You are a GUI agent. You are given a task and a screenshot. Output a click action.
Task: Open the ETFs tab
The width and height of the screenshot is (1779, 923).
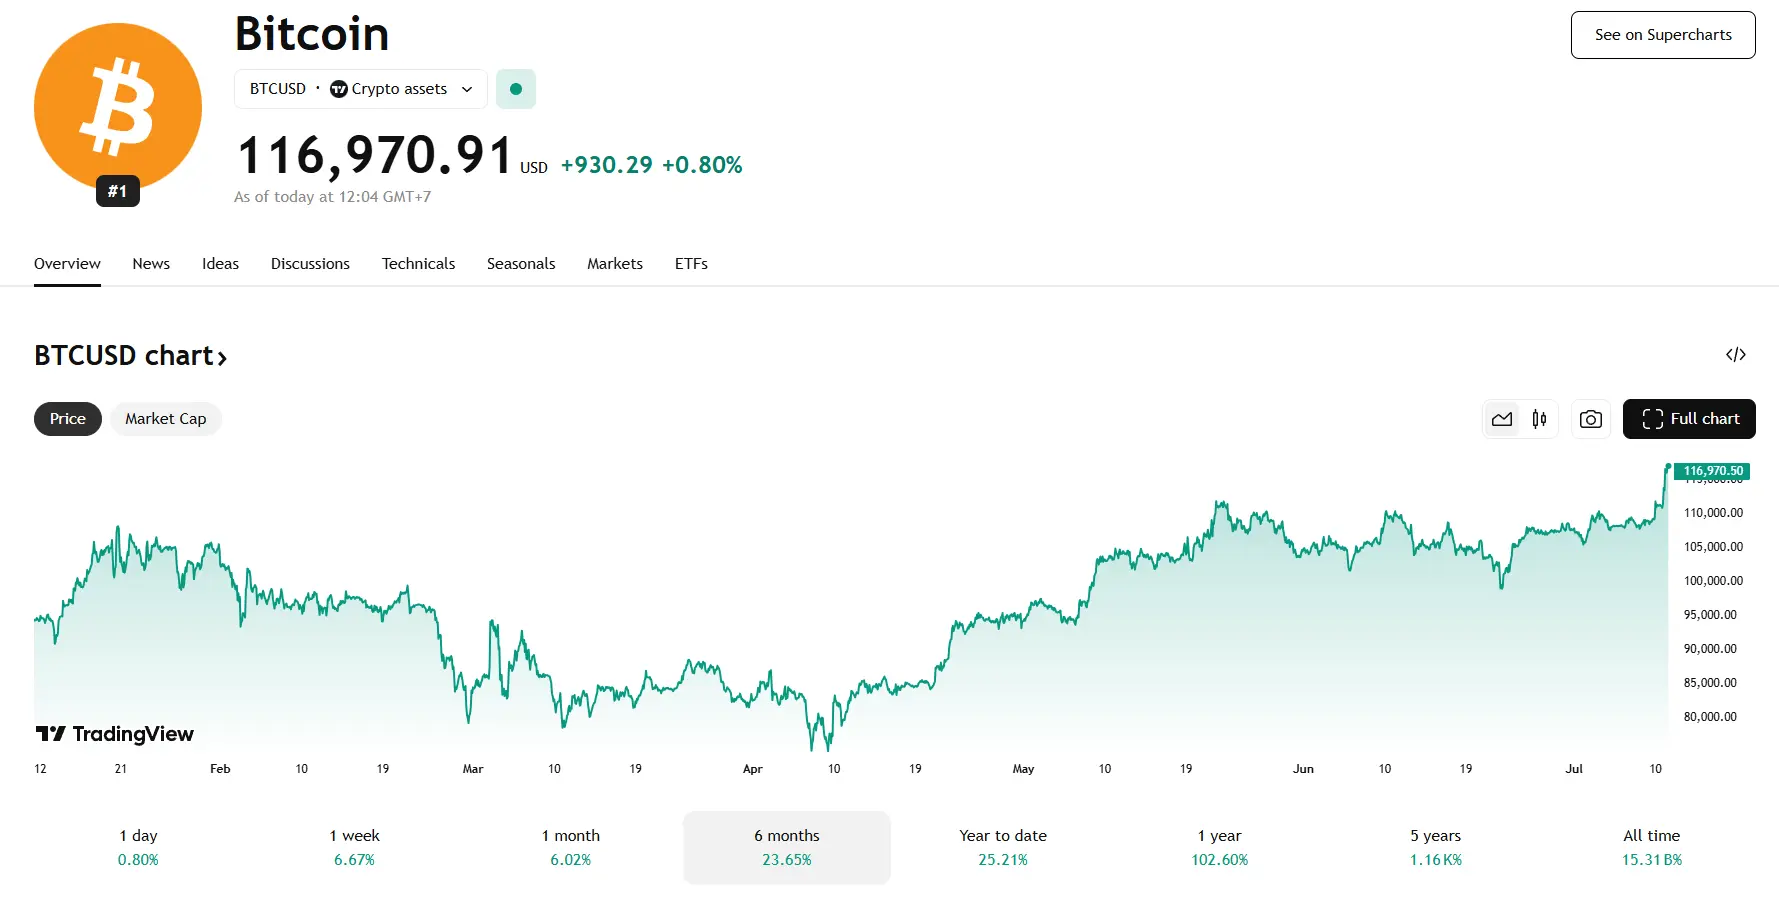[691, 264]
